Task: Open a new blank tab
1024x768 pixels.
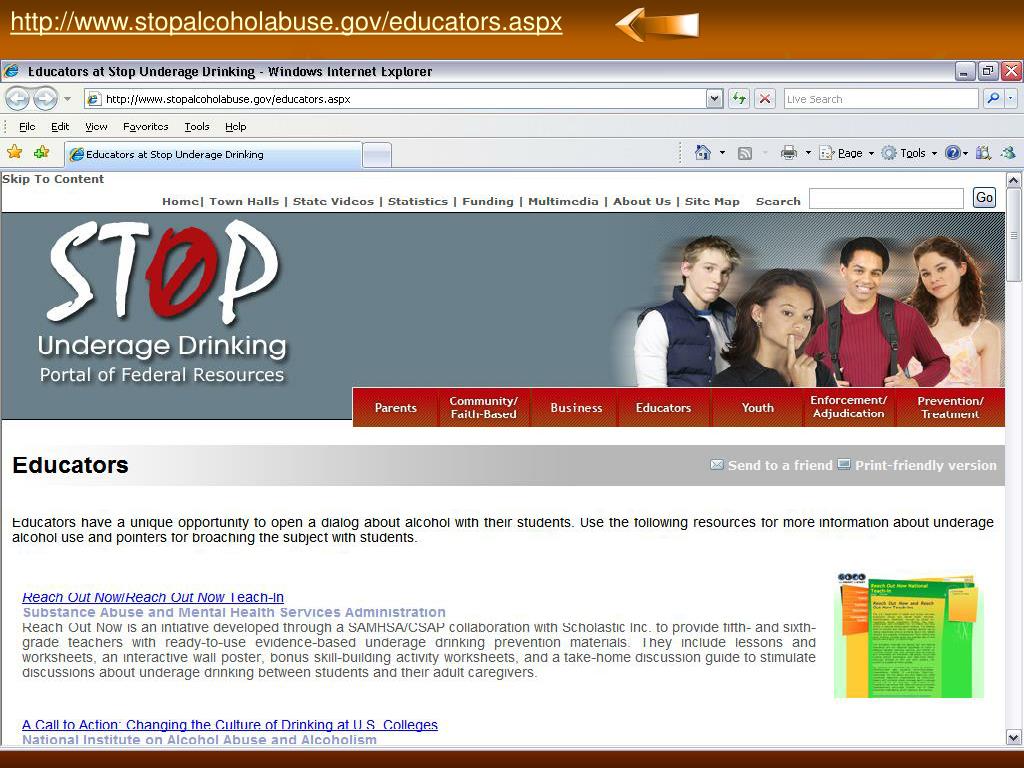Action: pos(377,155)
